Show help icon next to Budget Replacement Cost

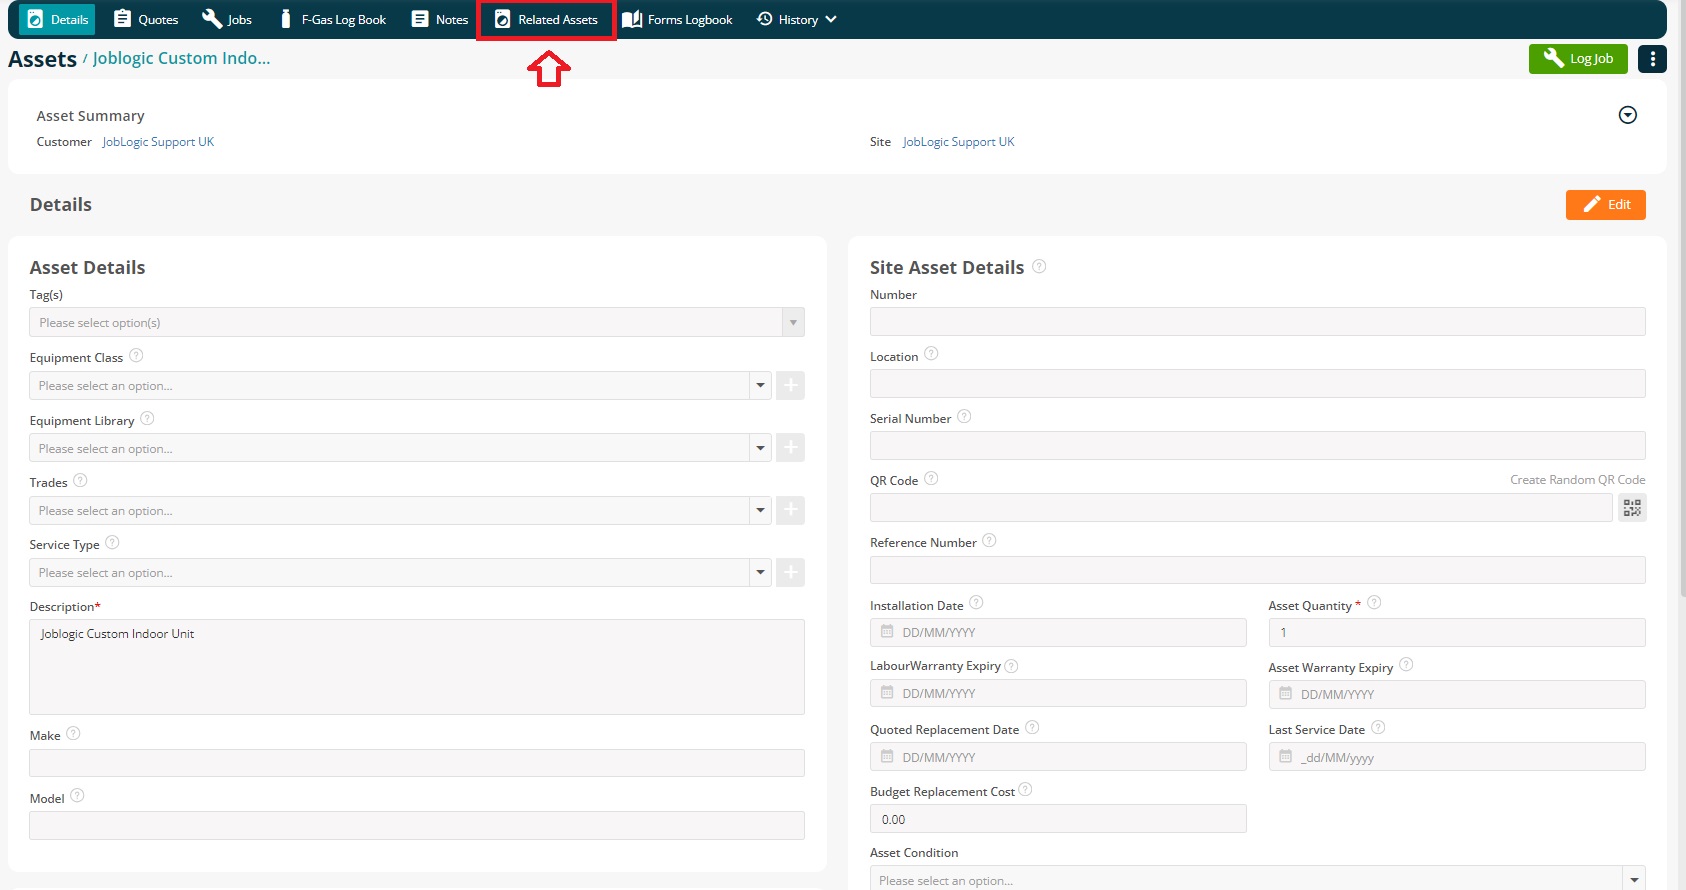click(x=1025, y=790)
